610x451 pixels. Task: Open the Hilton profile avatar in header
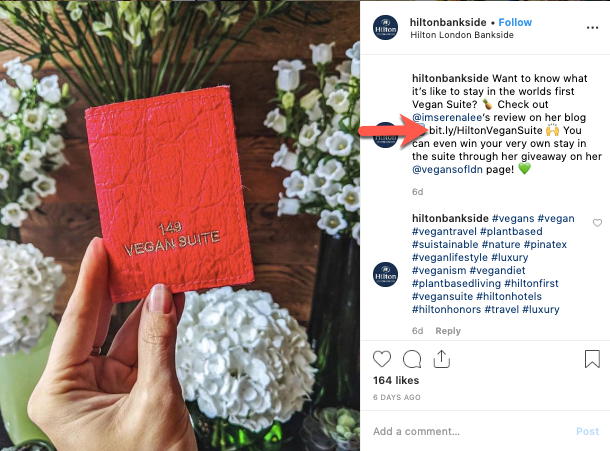(x=385, y=28)
